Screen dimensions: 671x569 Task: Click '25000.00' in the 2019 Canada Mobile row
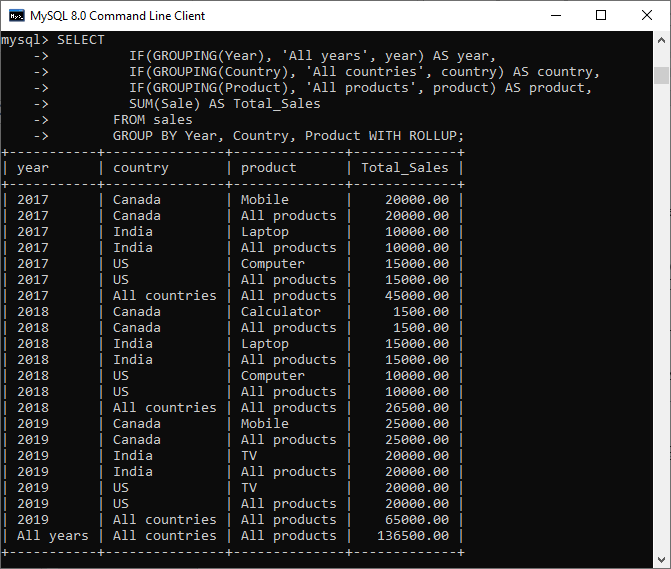coord(417,424)
